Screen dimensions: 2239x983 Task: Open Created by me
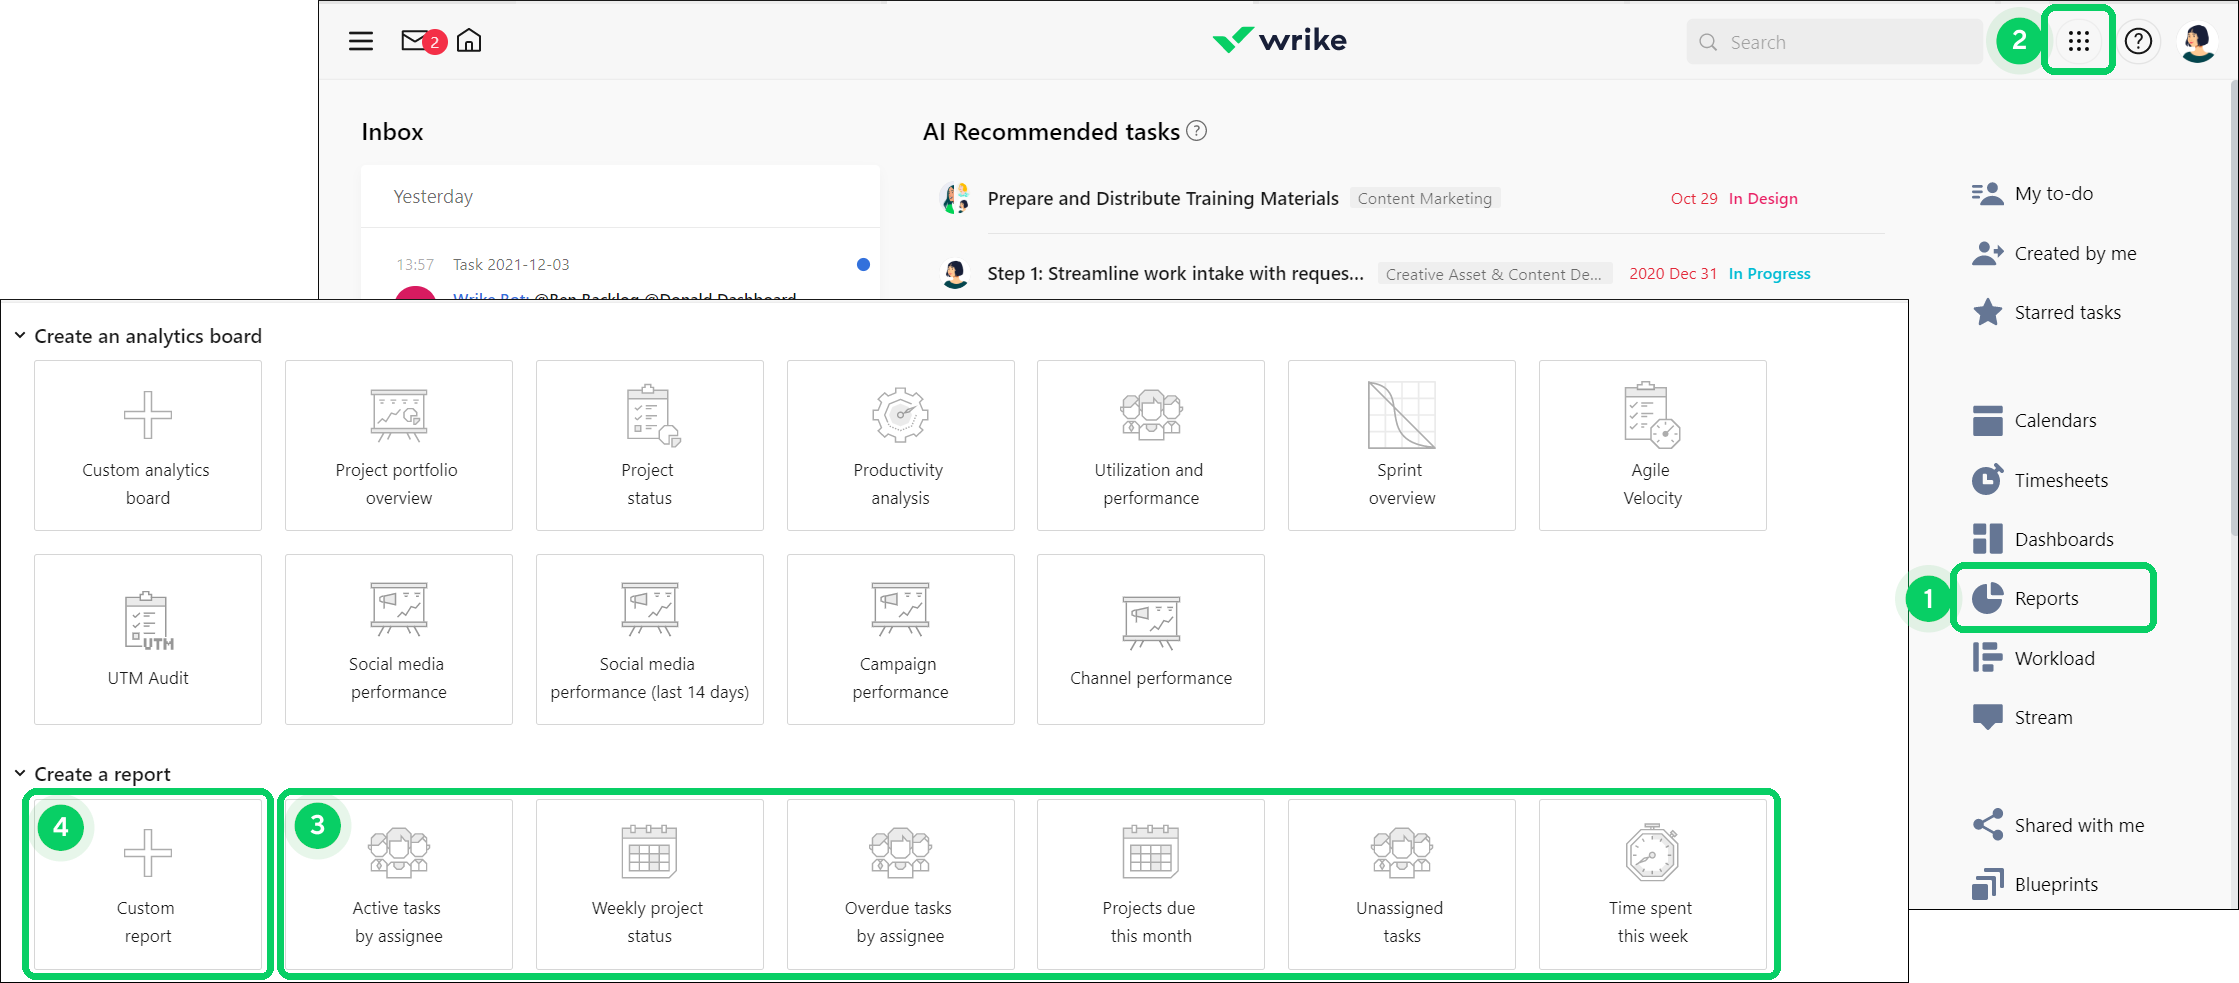(x=2054, y=253)
